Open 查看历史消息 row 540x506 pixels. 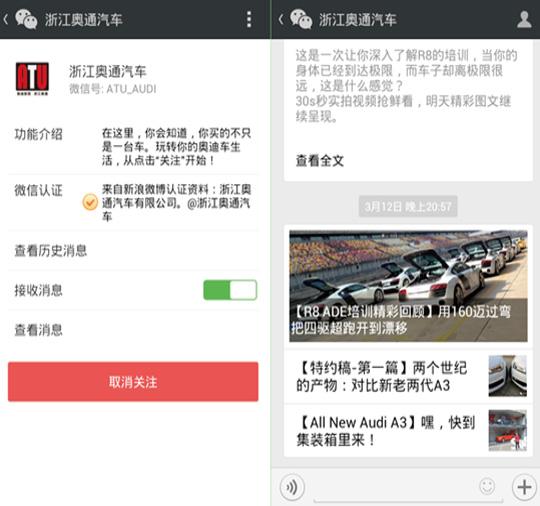tap(133, 251)
